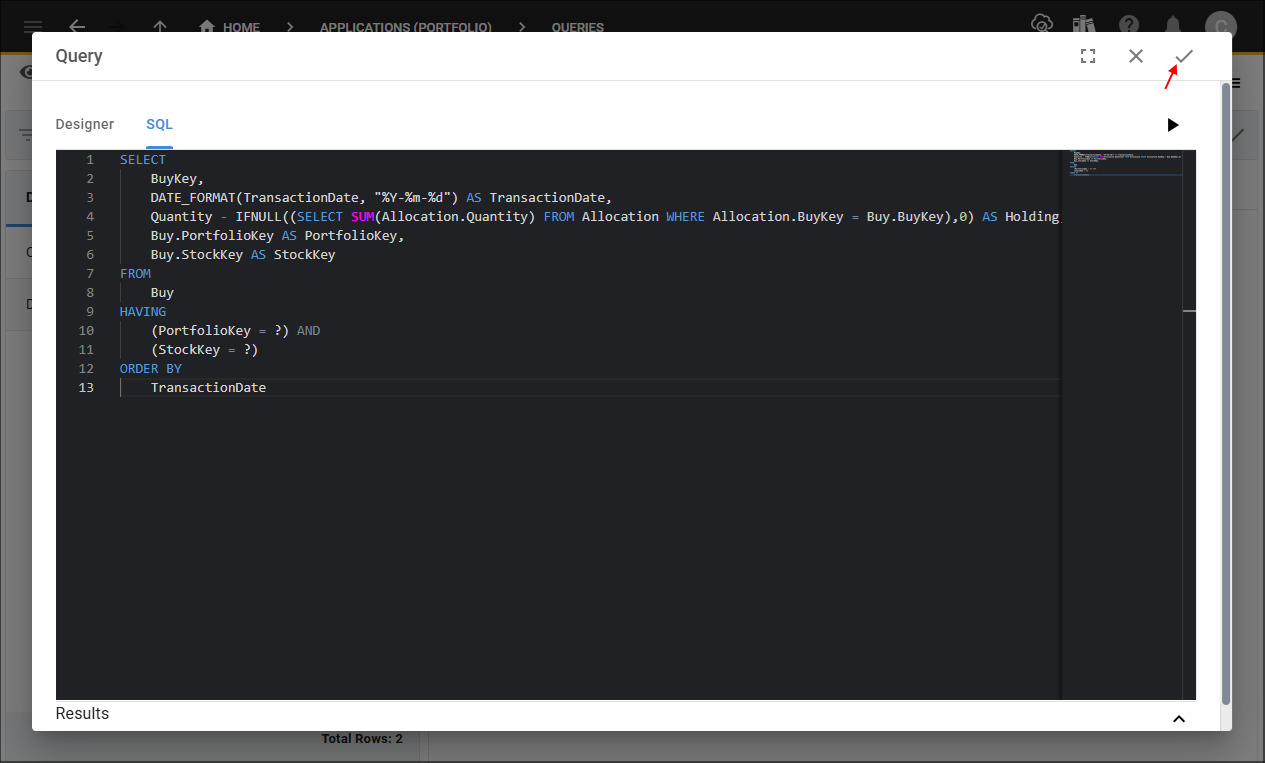Screen dimensions: 1265x763
Task: Show notifications via bell icon
Action: click(x=1174, y=24)
